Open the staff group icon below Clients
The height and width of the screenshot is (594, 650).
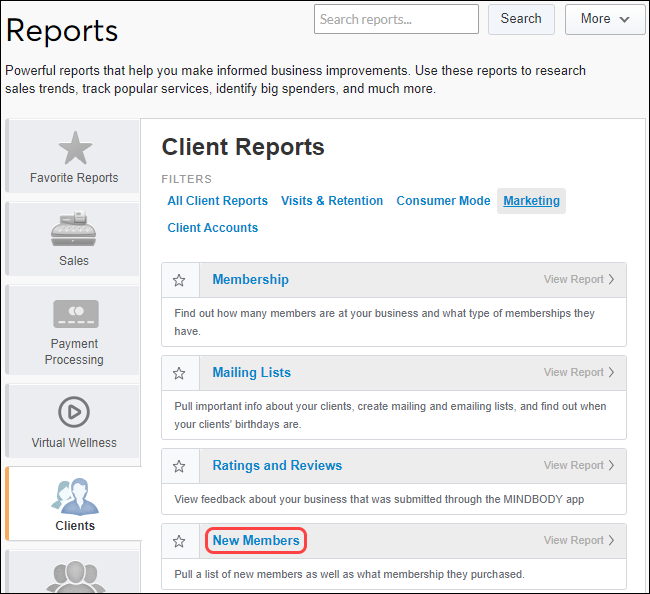pos(74,577)
